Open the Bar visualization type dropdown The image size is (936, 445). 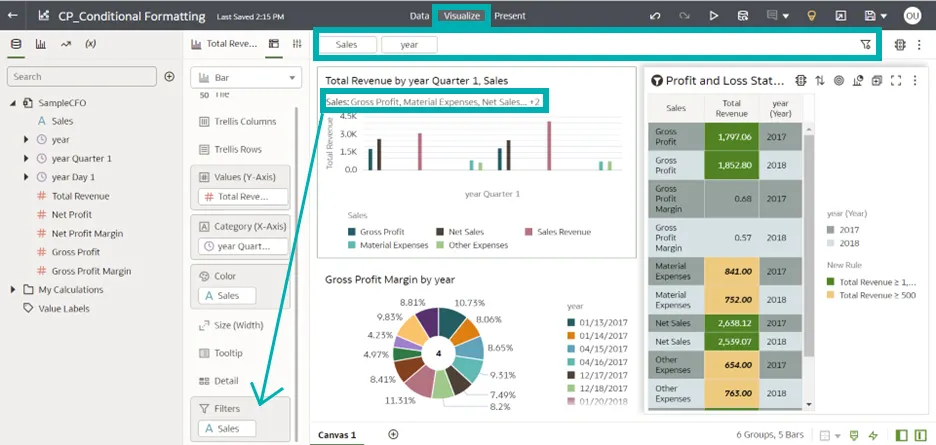(245, 77)
